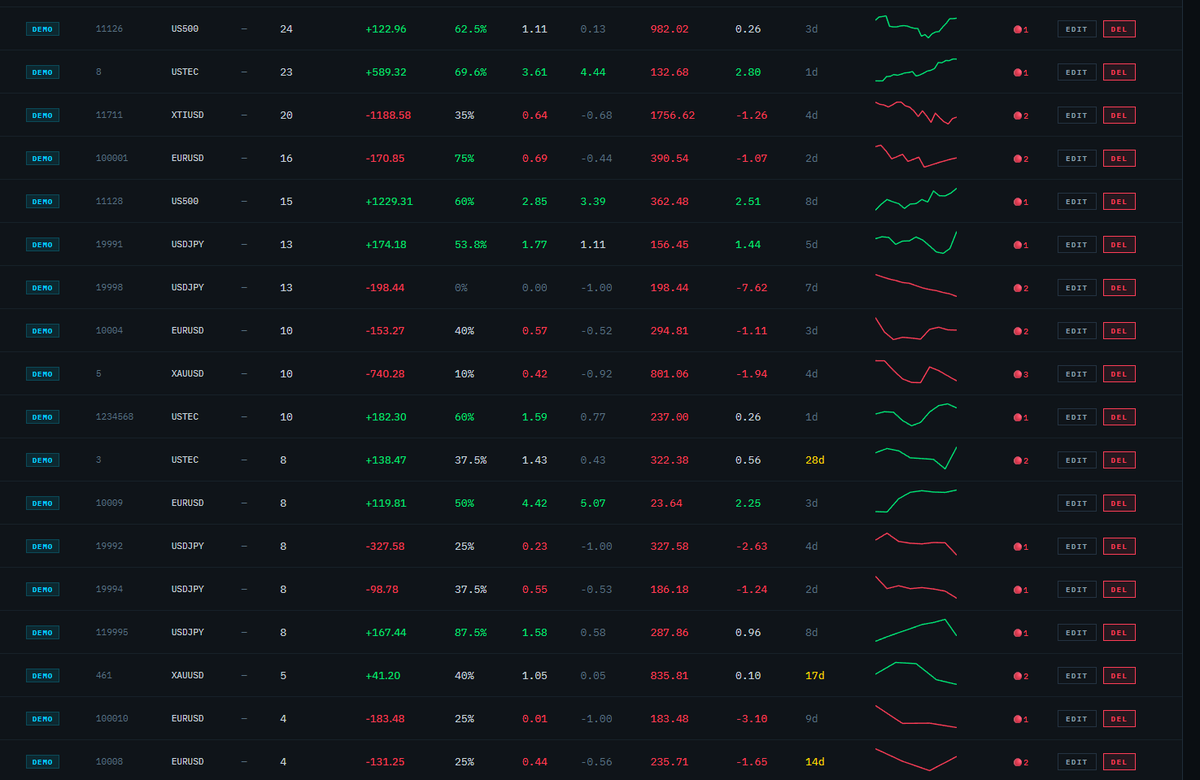Open the sparkline chart for row 19998

tap(916, 285)
